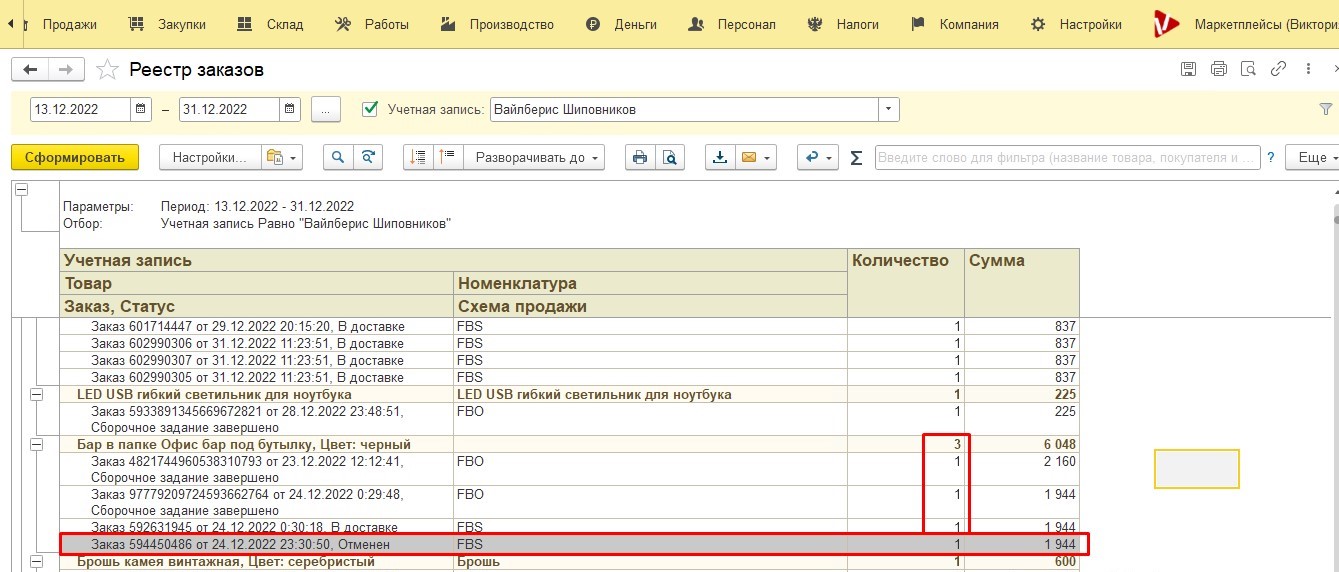Collapse the Бар в папке Офис бар group

point(37,444)
